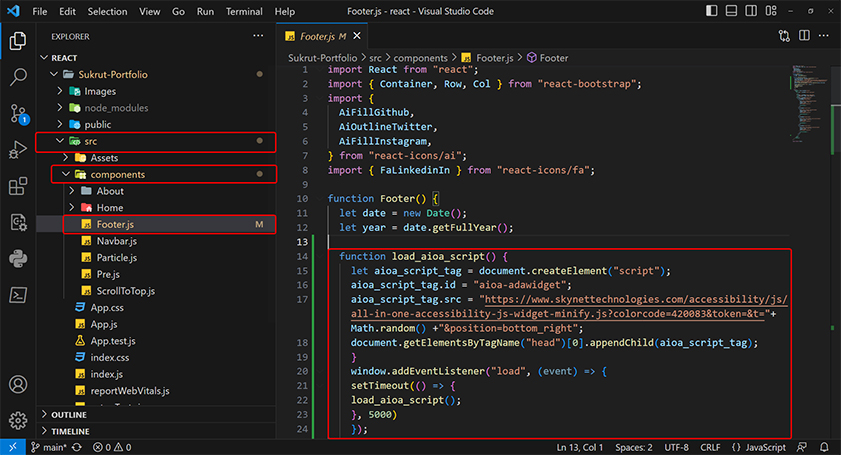This screenshot has height=455, width=841.
Task: Change end of line sequence CRLF
Action: click(710, 447)
